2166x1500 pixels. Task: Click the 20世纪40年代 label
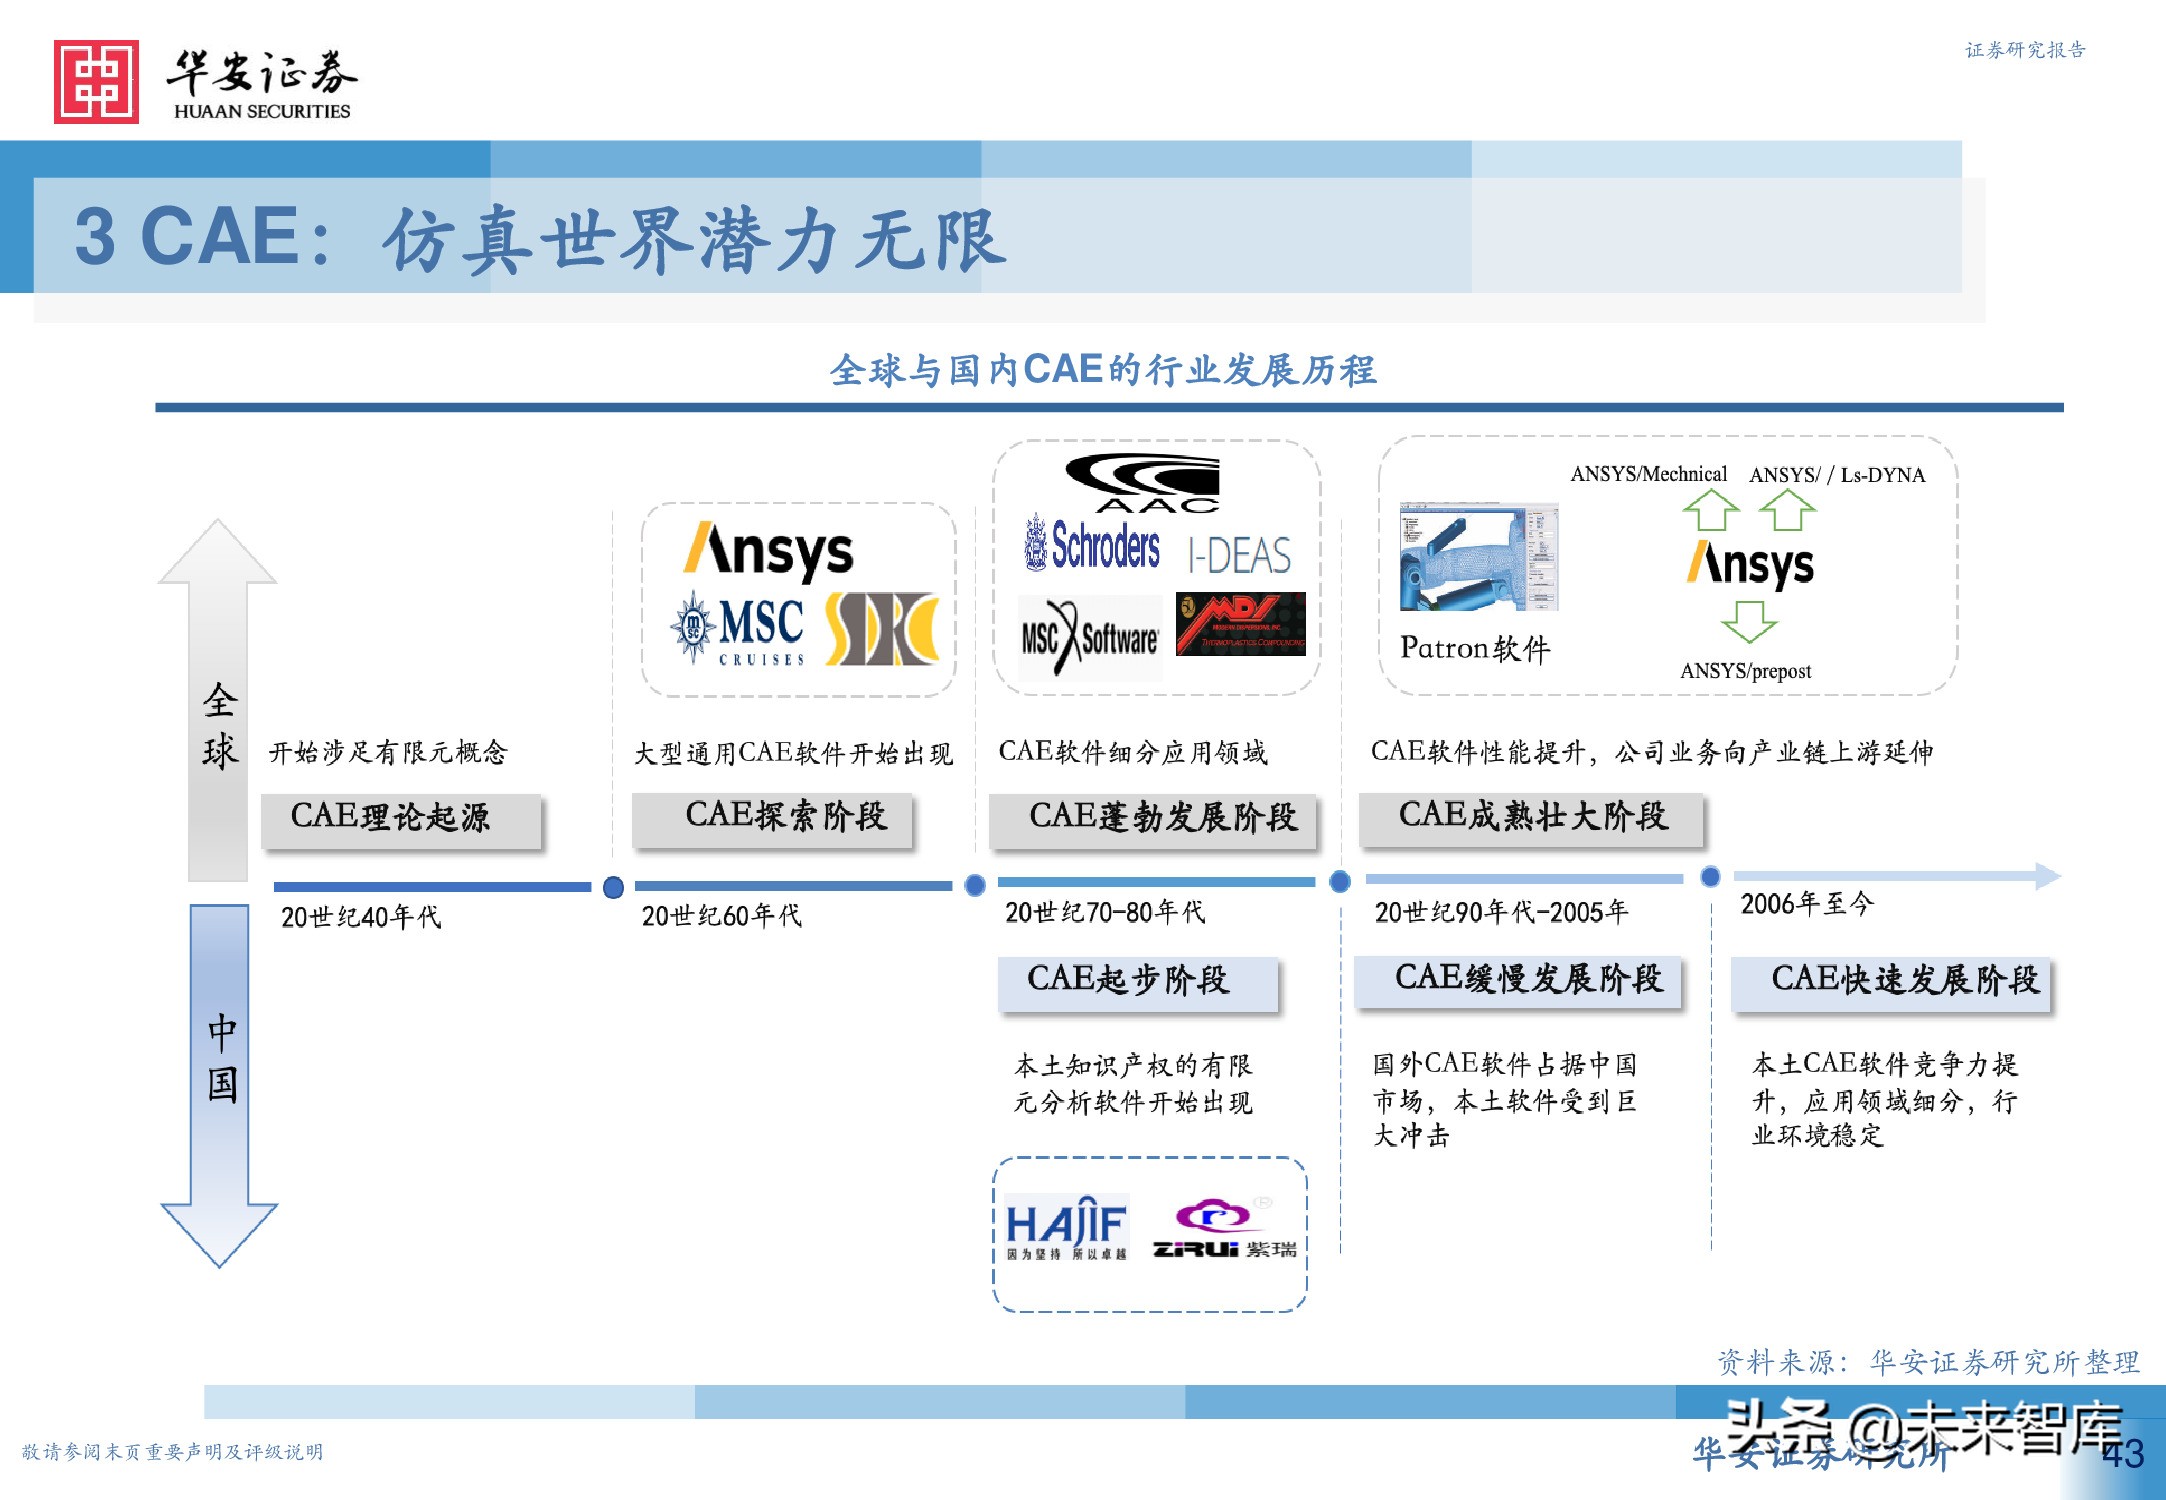(361, 917)
